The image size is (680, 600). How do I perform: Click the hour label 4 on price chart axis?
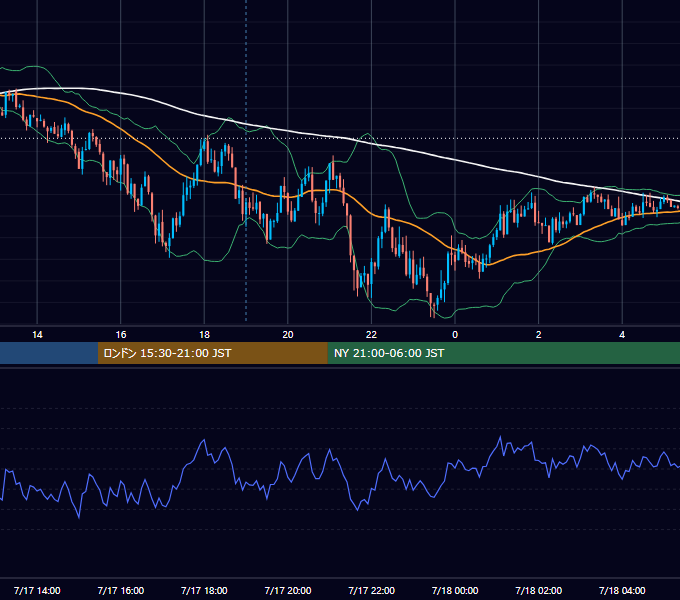tap(622, 335)
